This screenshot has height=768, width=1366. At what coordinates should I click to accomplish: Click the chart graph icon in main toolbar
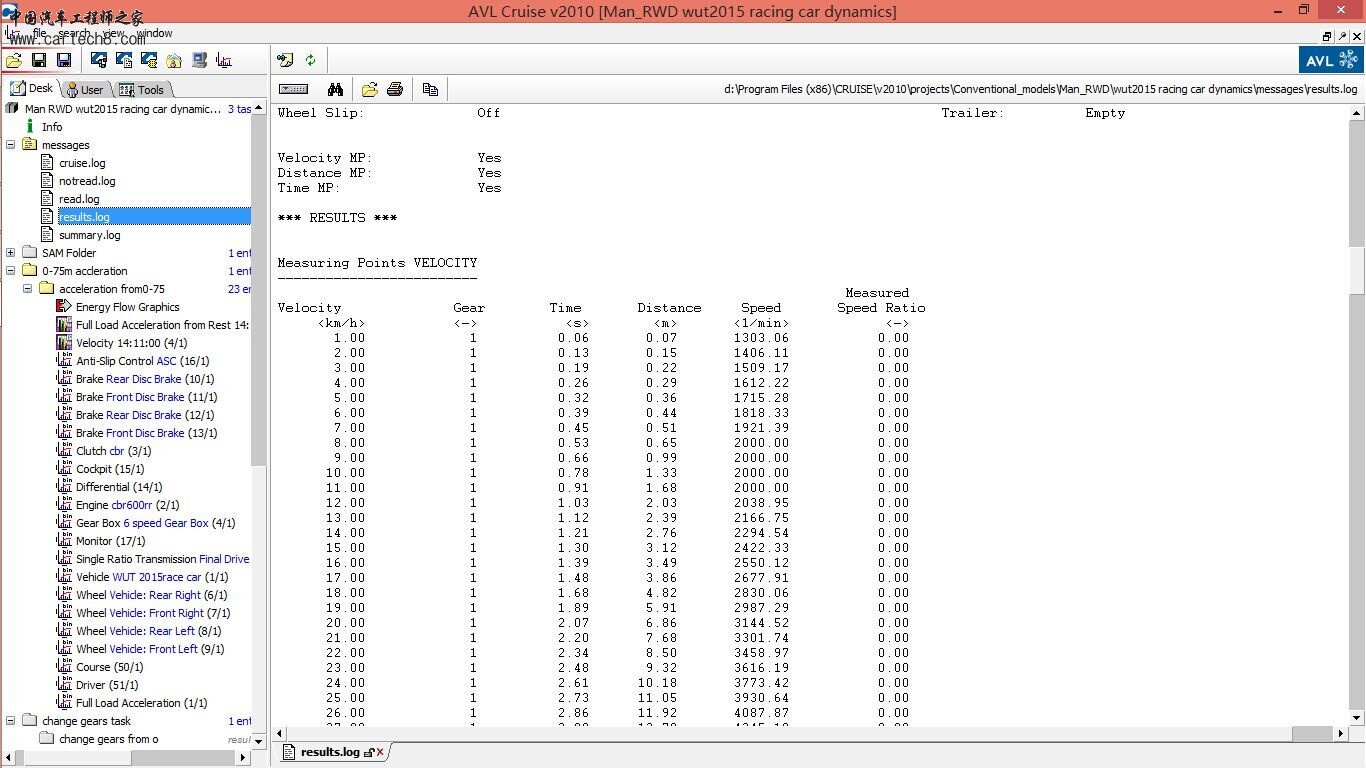coord(224,60)
